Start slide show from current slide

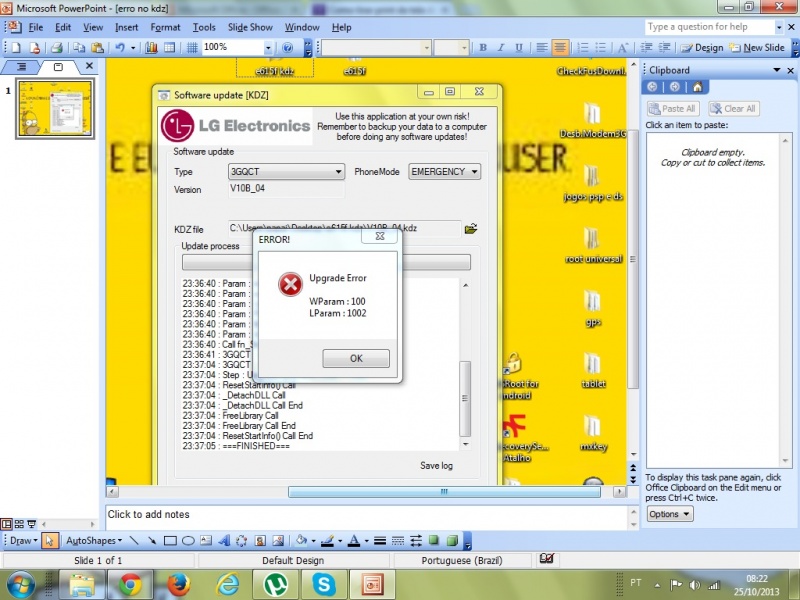click(32, 524)
